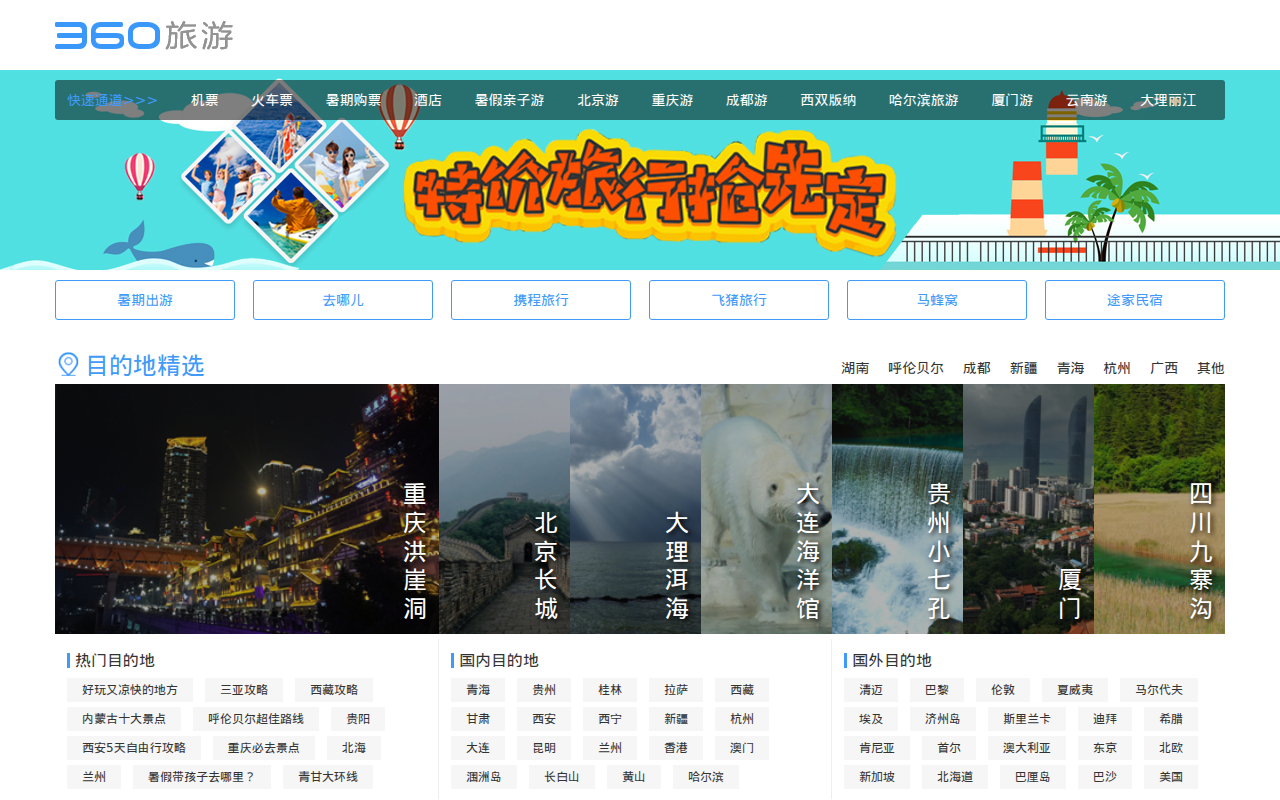Click the 暑假带孩子去哪里？ link
The width and height of the screenshot is (1280, 800).
click(x=202, y=777)
